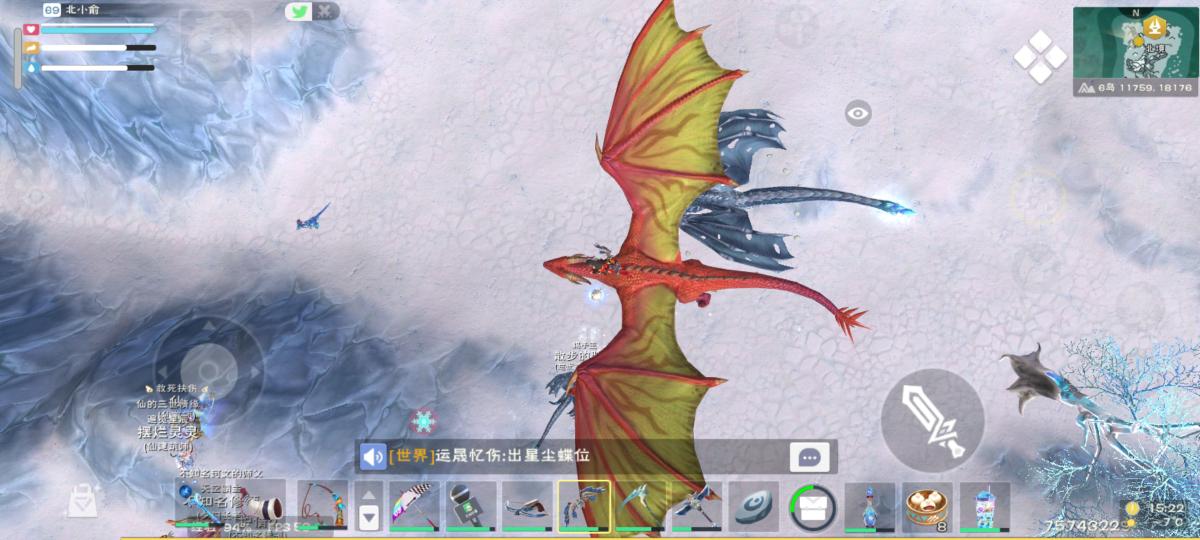
Task: Open the mail envelope slot with green ring
Action: (x=812, y=507)
